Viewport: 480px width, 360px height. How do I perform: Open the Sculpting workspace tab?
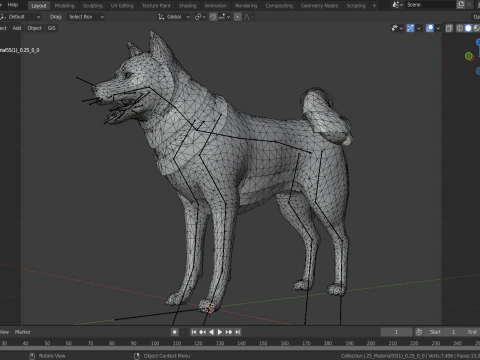click(x=93, y=6)
